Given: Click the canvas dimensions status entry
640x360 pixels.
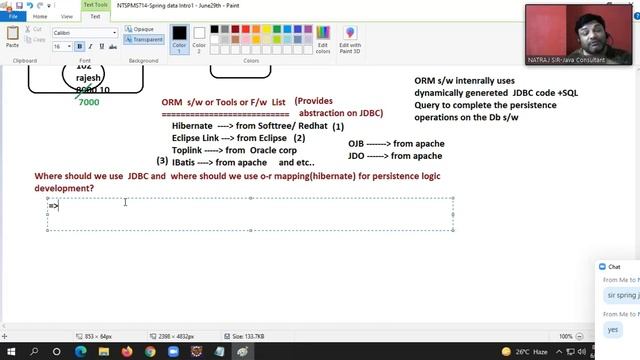Looking at the screenshot, I should 172,336.
